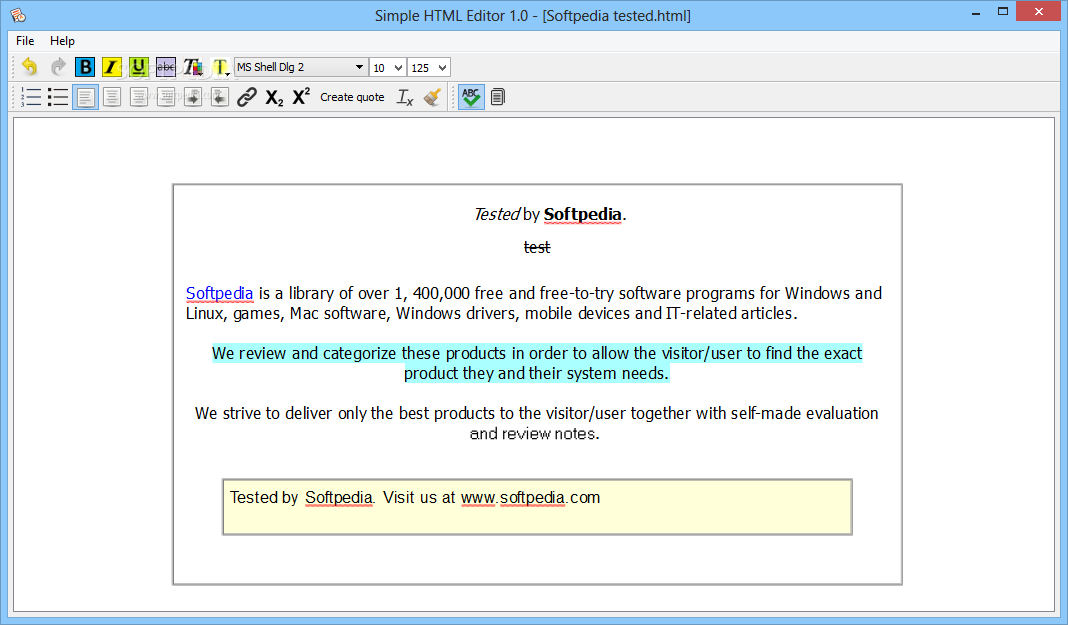Open the font family dropdown
Image resolution: width=1068 pixels, height=625 pixels.
[x=300, y=67]
